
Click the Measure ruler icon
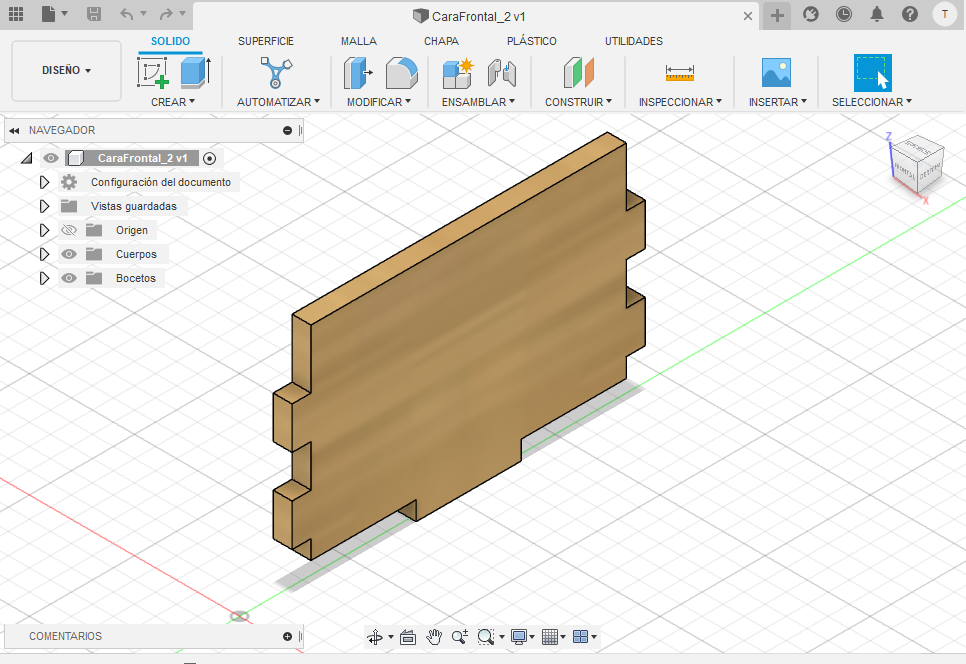679,74
